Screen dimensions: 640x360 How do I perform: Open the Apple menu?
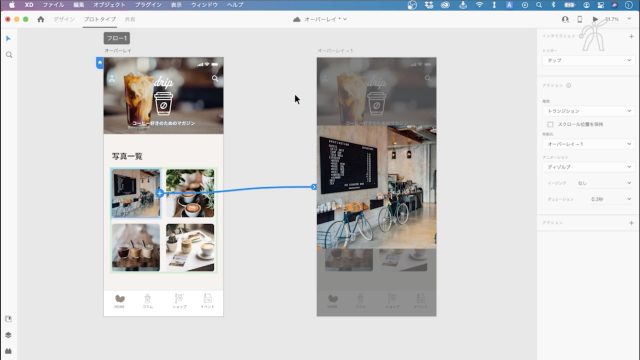tap(12, 5)
